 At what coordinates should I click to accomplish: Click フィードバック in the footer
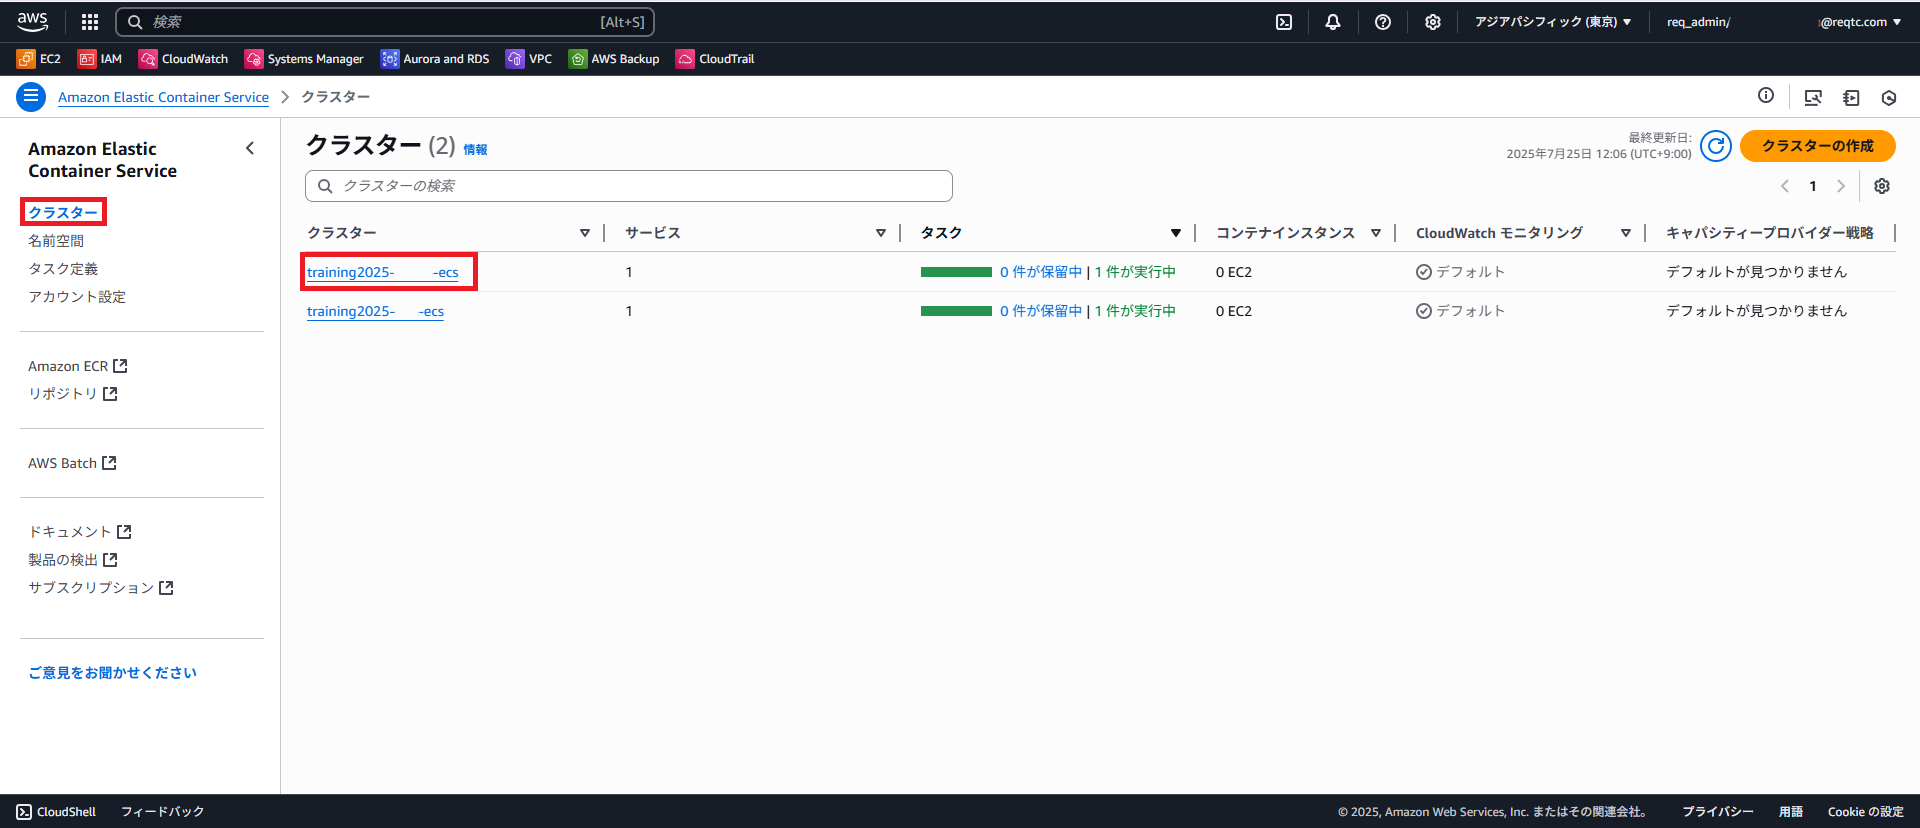pyautogui.click(x=163, y=812)
